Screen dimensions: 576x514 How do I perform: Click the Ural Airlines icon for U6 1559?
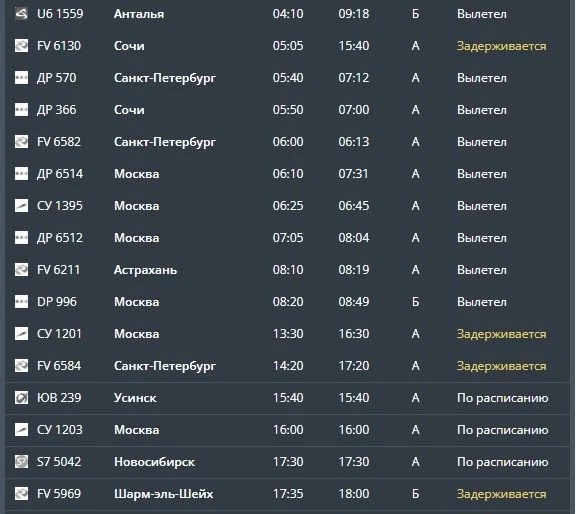pos(21,14)
